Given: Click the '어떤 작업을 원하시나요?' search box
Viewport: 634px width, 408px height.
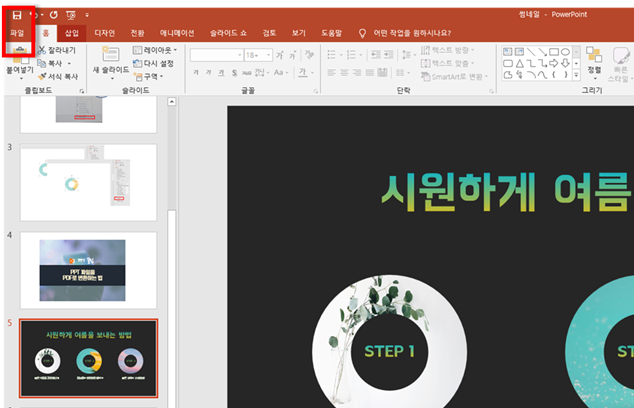Looking at the screenshot, I should [412, 33].
